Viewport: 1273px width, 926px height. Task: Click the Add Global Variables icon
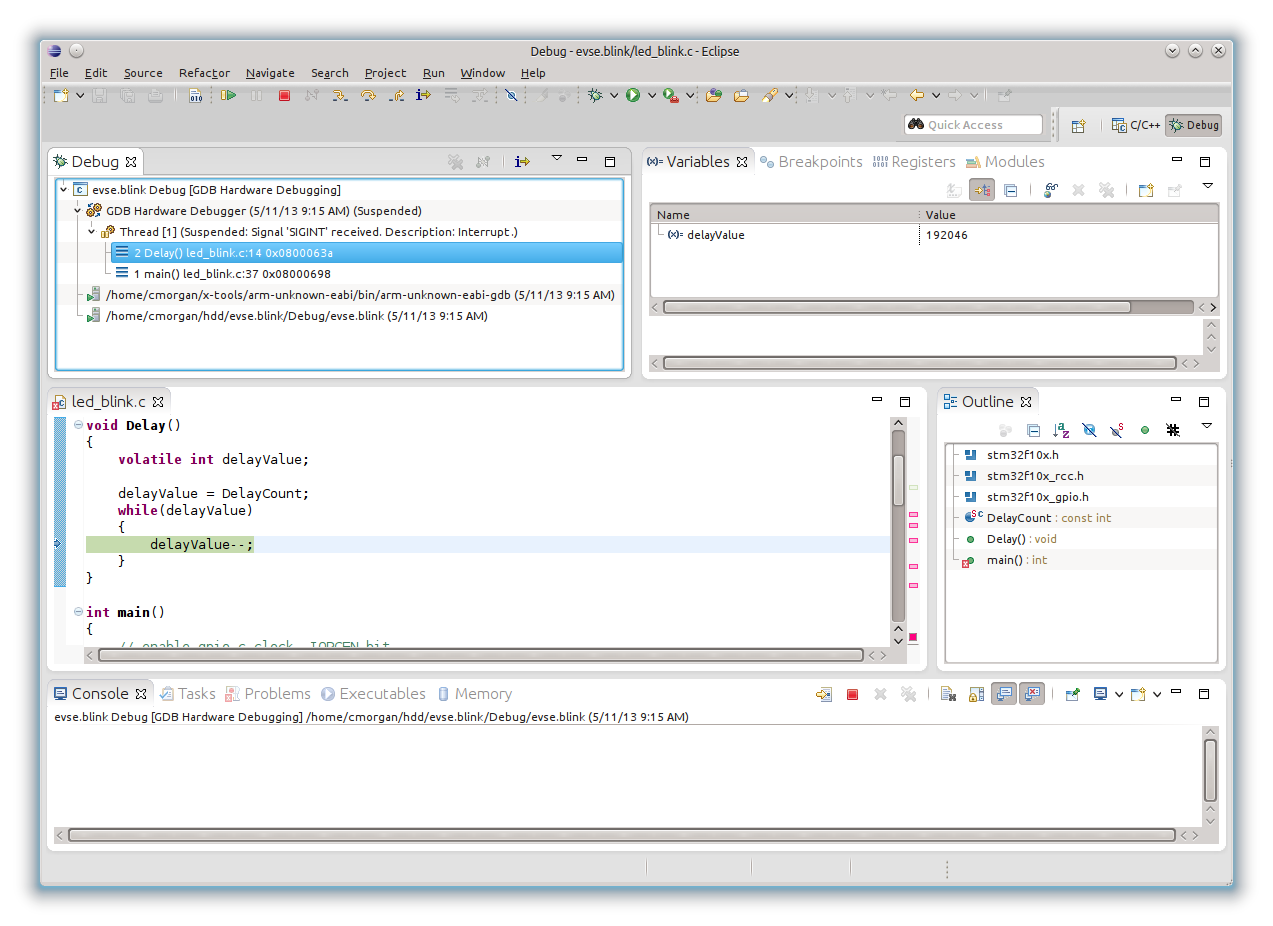1051,190
